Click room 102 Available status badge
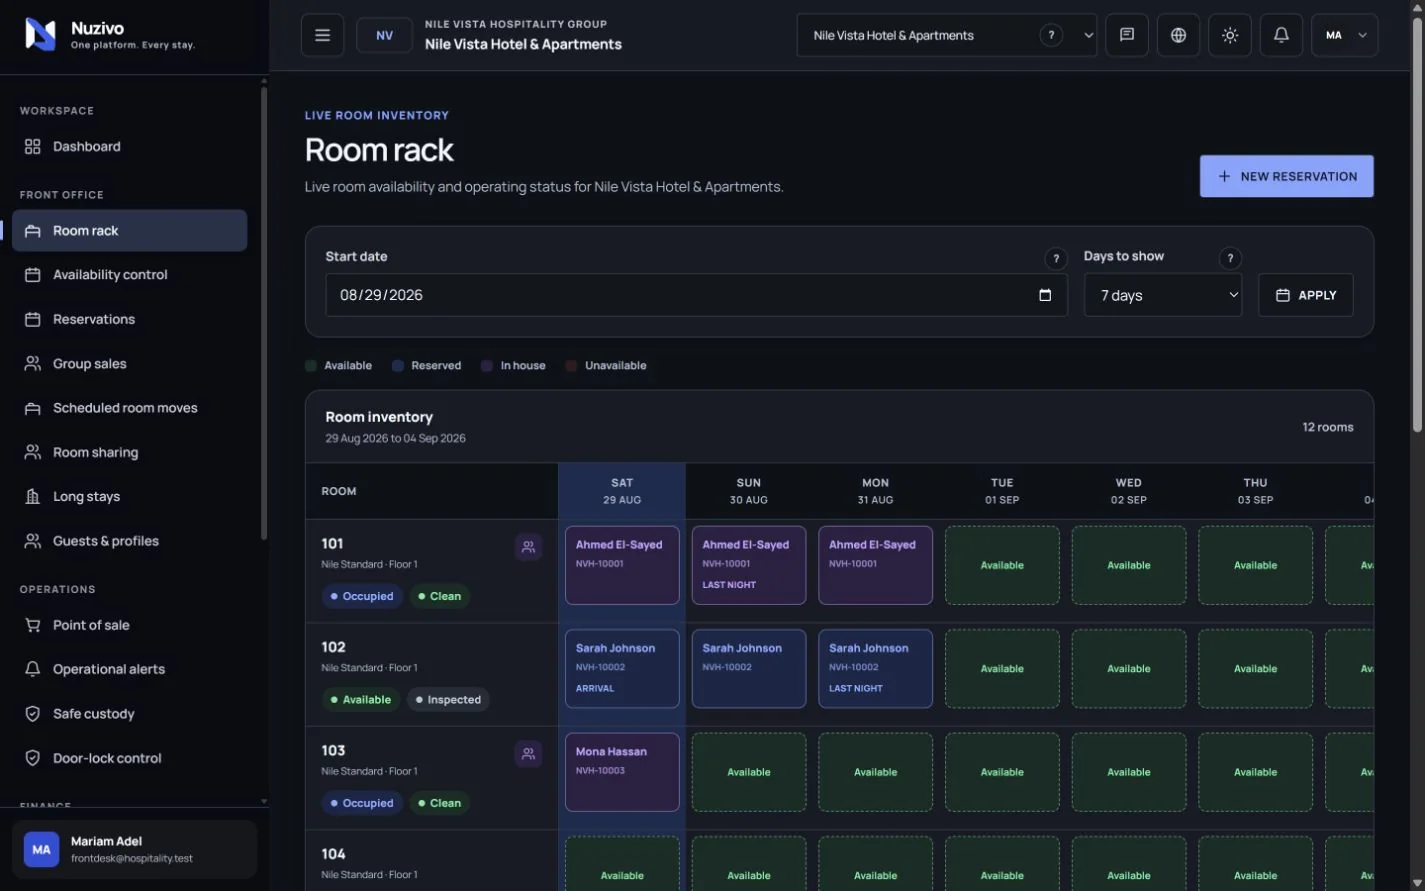The image size is (1425, 891). coord(361,700)
